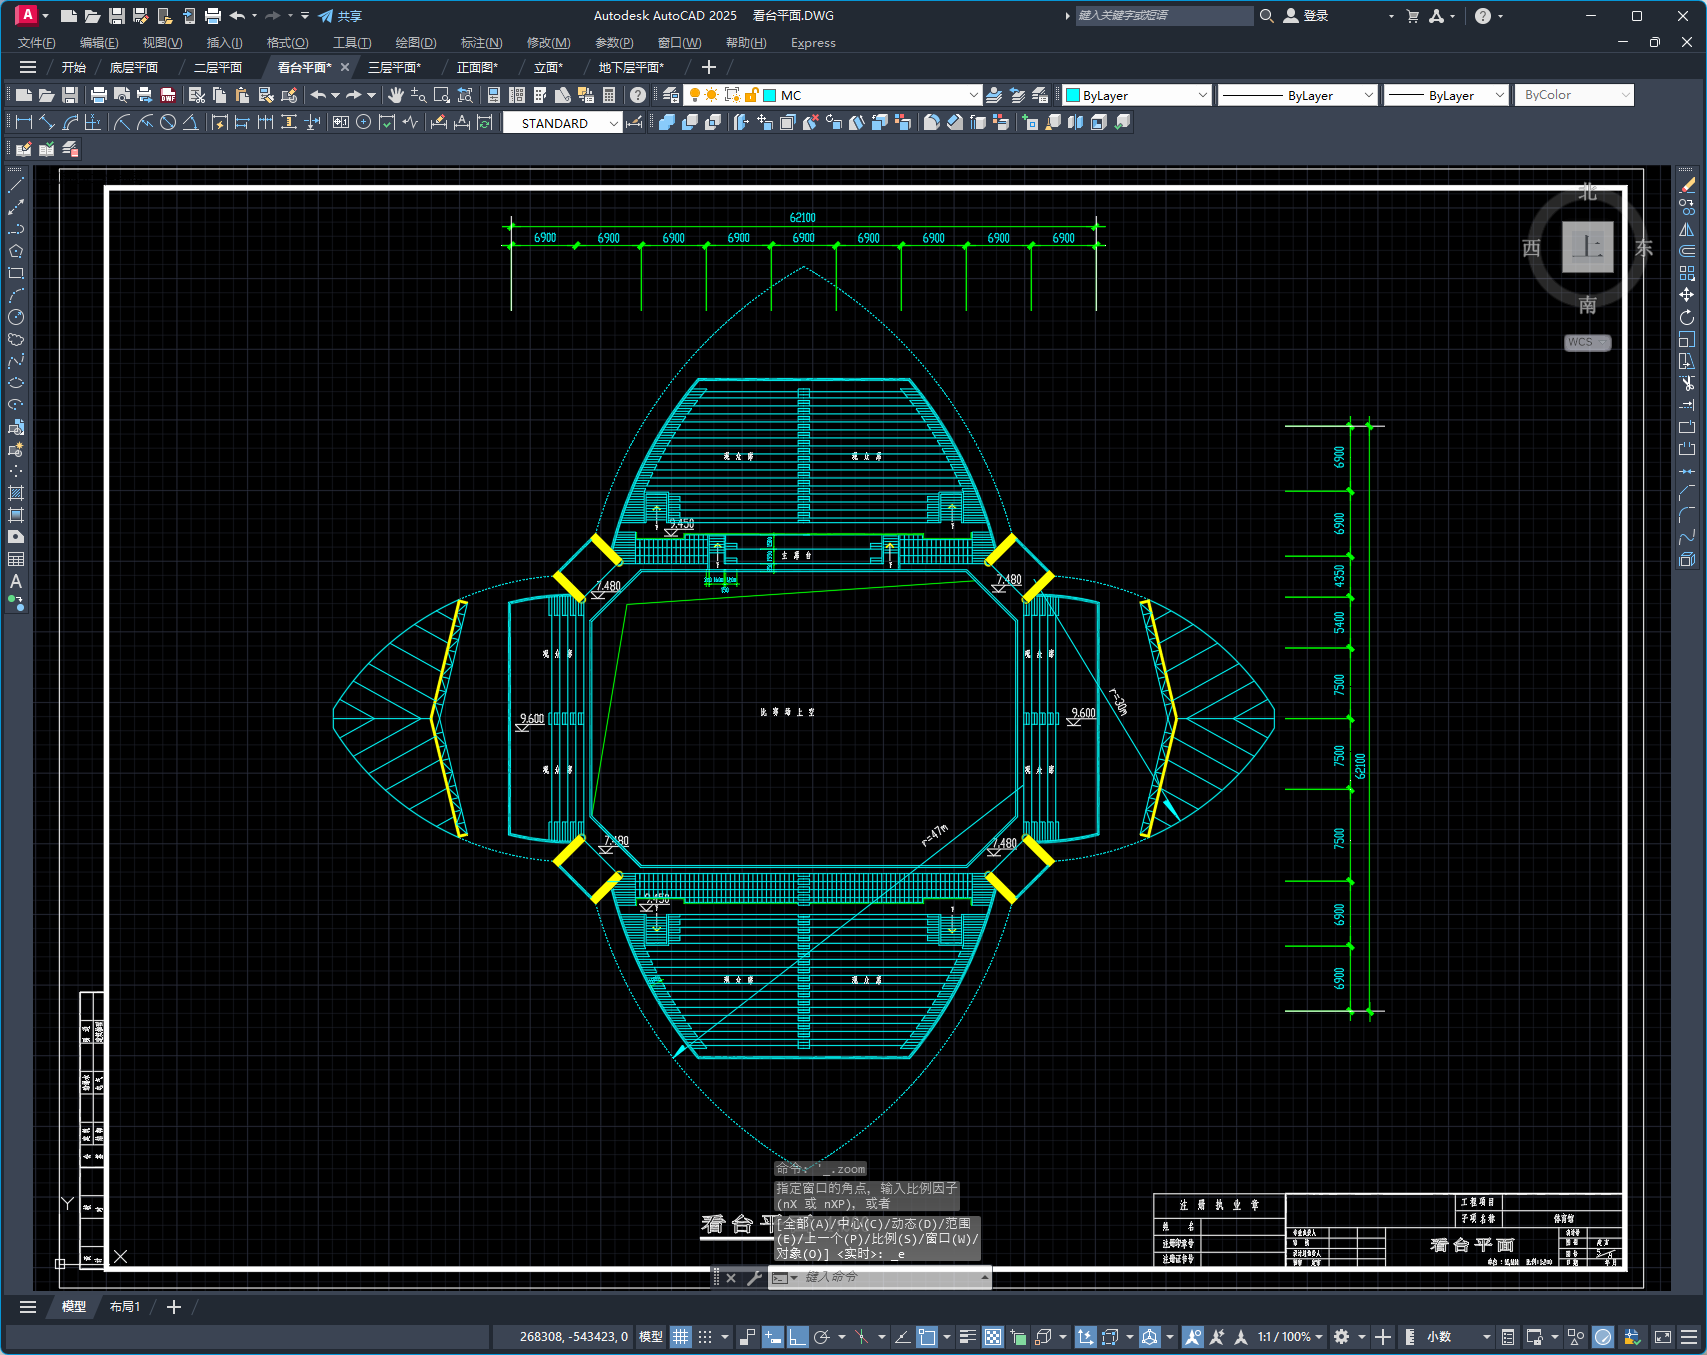Open the ByLayer lineweight dropdown
The height and width of the screenshot is (1355, 1707).
click(1499, 95)
